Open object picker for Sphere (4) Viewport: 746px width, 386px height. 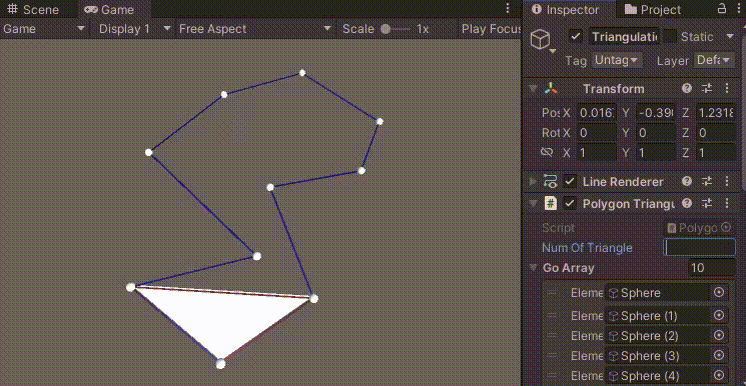(719, 375)
